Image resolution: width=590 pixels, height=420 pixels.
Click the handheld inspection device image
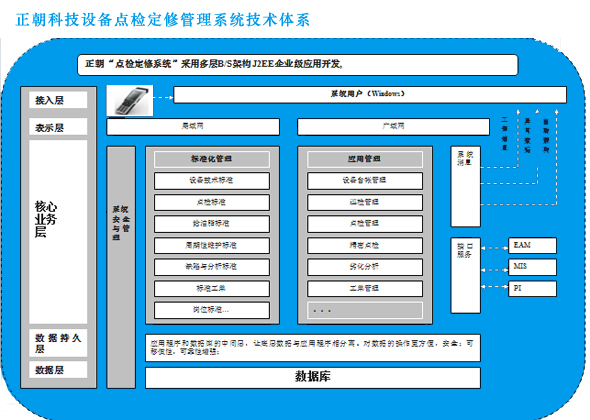point(130,100)
